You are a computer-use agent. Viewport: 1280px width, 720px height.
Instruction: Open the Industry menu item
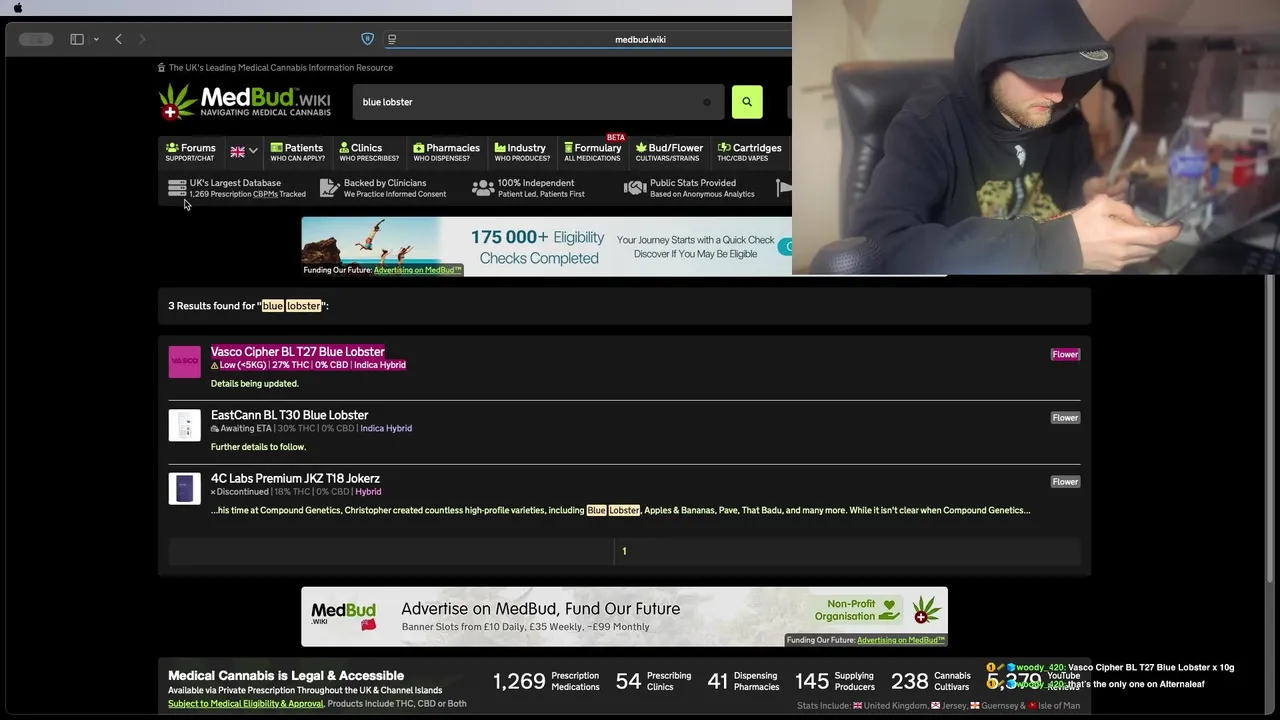(x=521, y=152)
